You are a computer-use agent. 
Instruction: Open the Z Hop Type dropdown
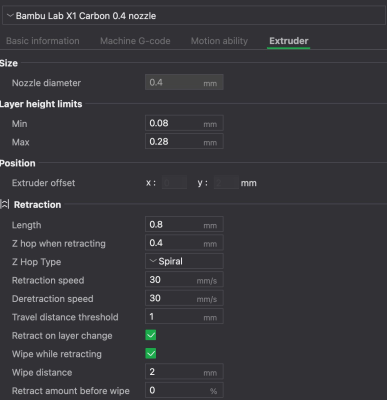click(184, 261)
